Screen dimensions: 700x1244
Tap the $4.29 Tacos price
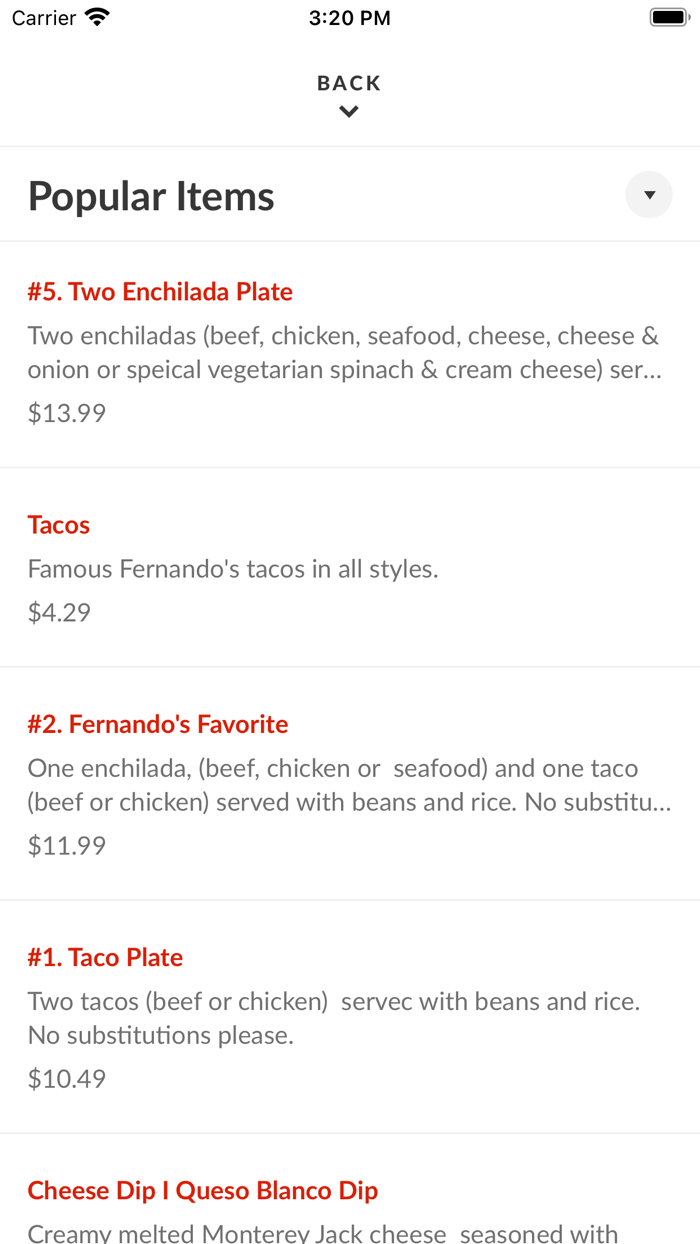tap(59, 612)
